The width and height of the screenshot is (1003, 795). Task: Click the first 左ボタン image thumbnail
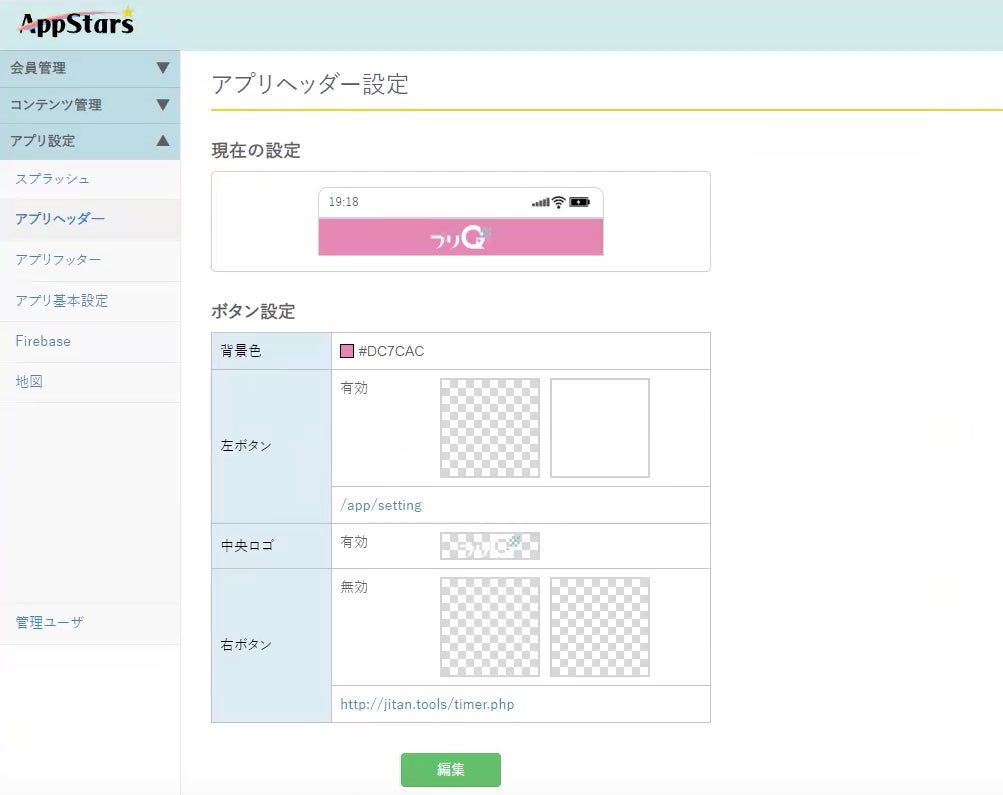(x=490, y=428)
